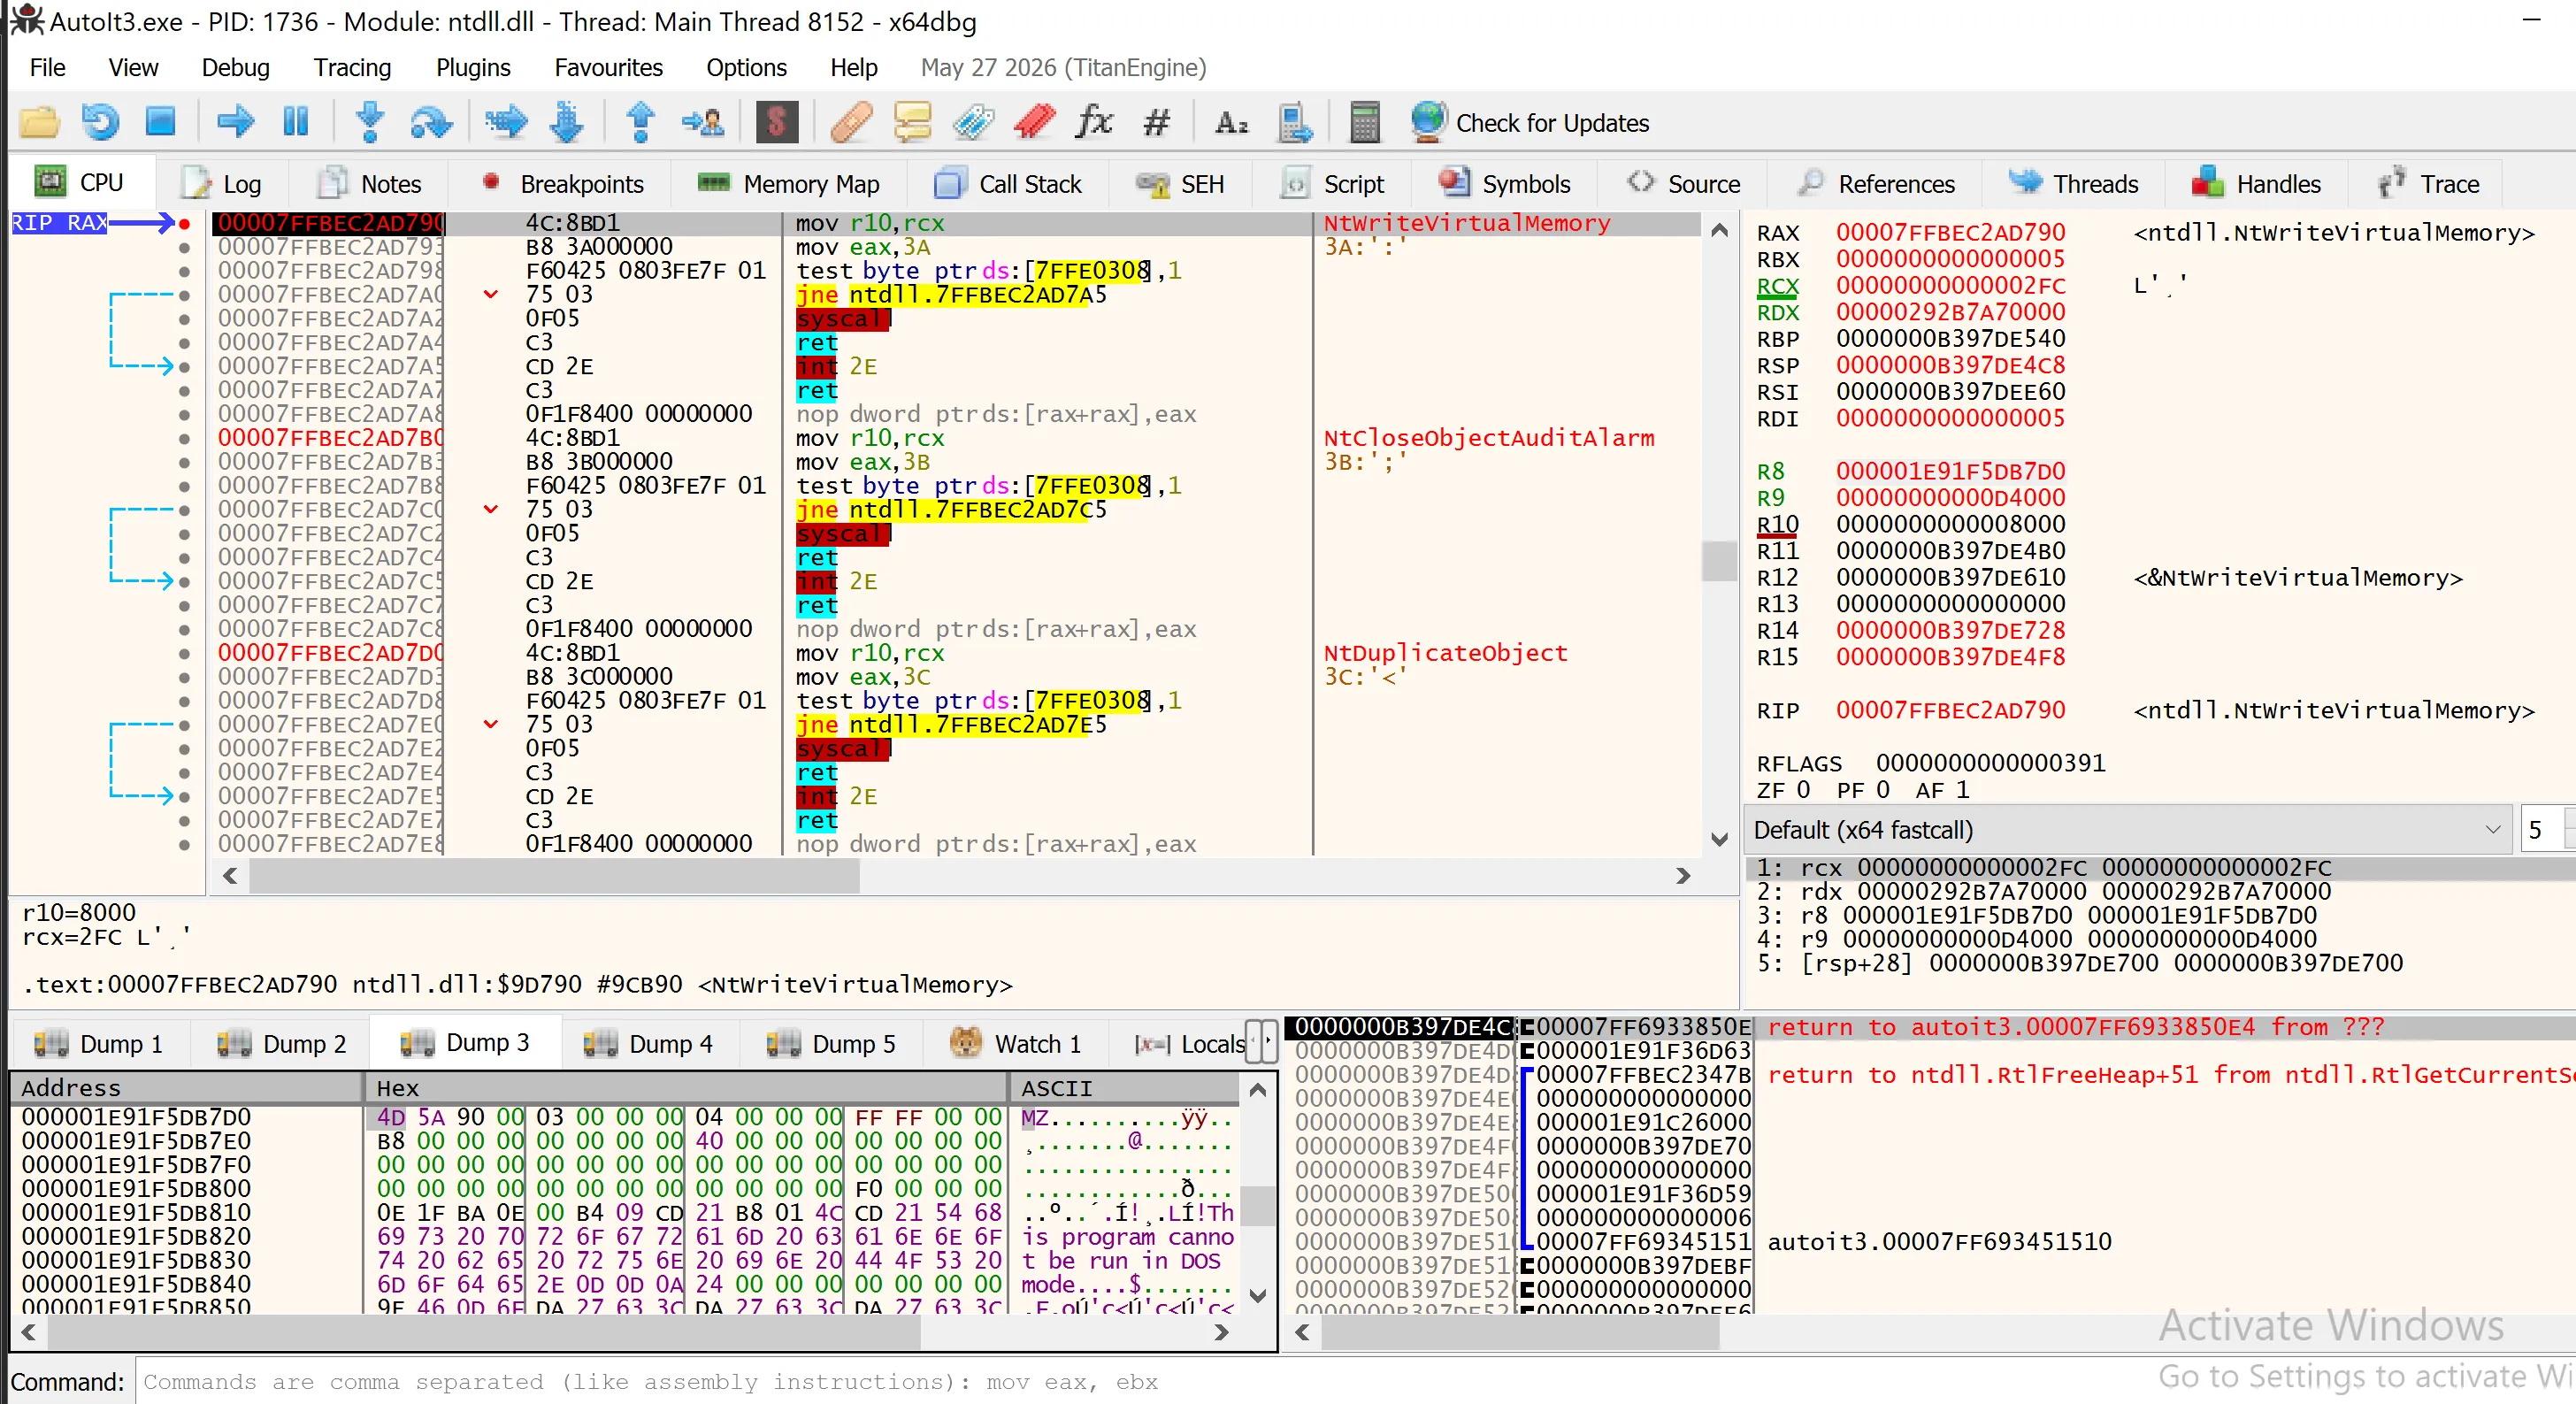Click the dump pane scroll-down arrow
The height and width of the screenshot is (1404, 2576).
(x=1258, y=1296)
